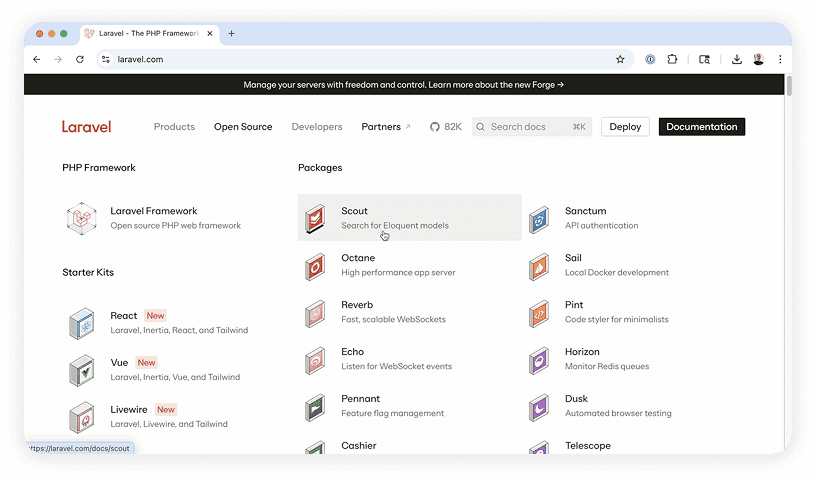Open the browser profile avatar
The height and width of the screenshot is (480, 816).
pyautogui.click(x=758, y=59)
